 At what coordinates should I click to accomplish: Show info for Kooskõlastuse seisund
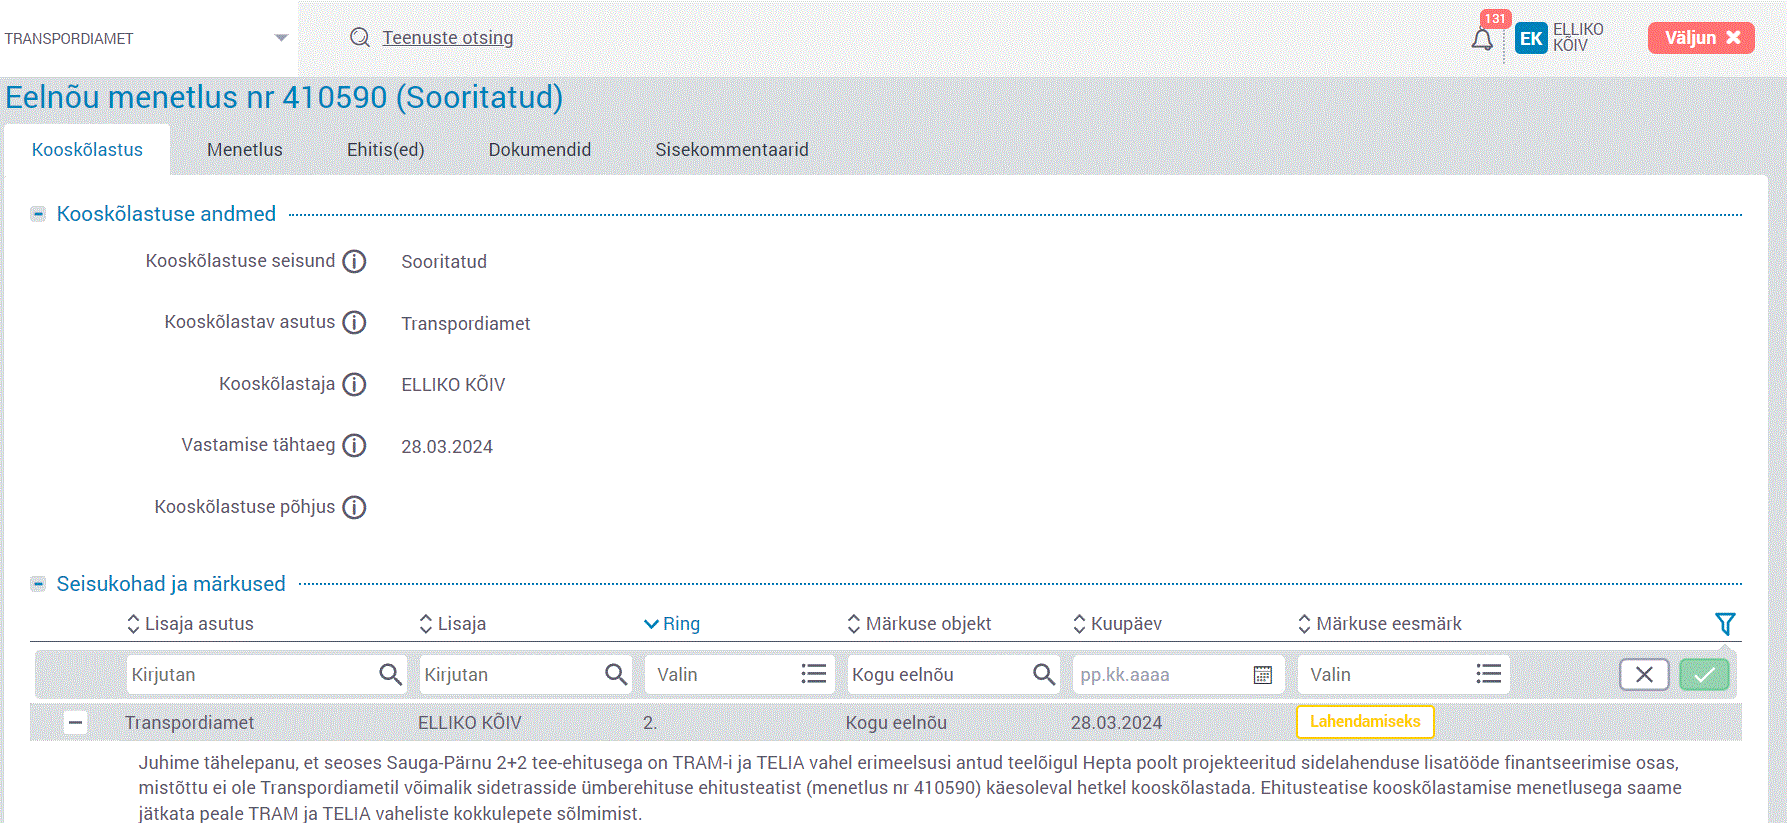coord(354,261)
